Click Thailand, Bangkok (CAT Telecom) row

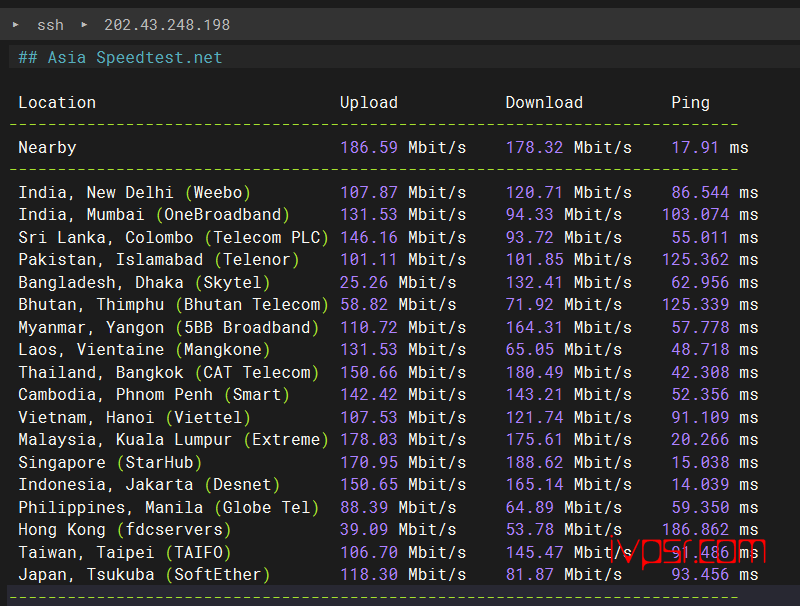point(168,372)
